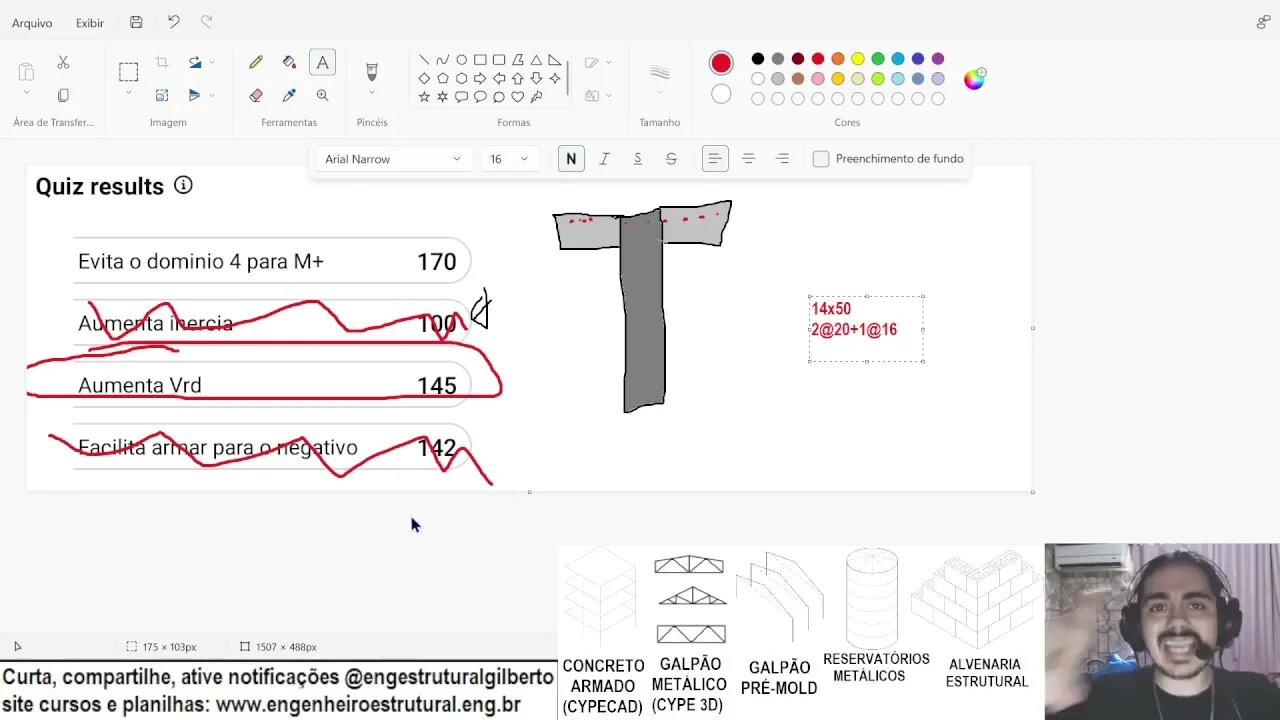Pick the curve shape
Screen dimensions: 1280x720
click(442, 60)
